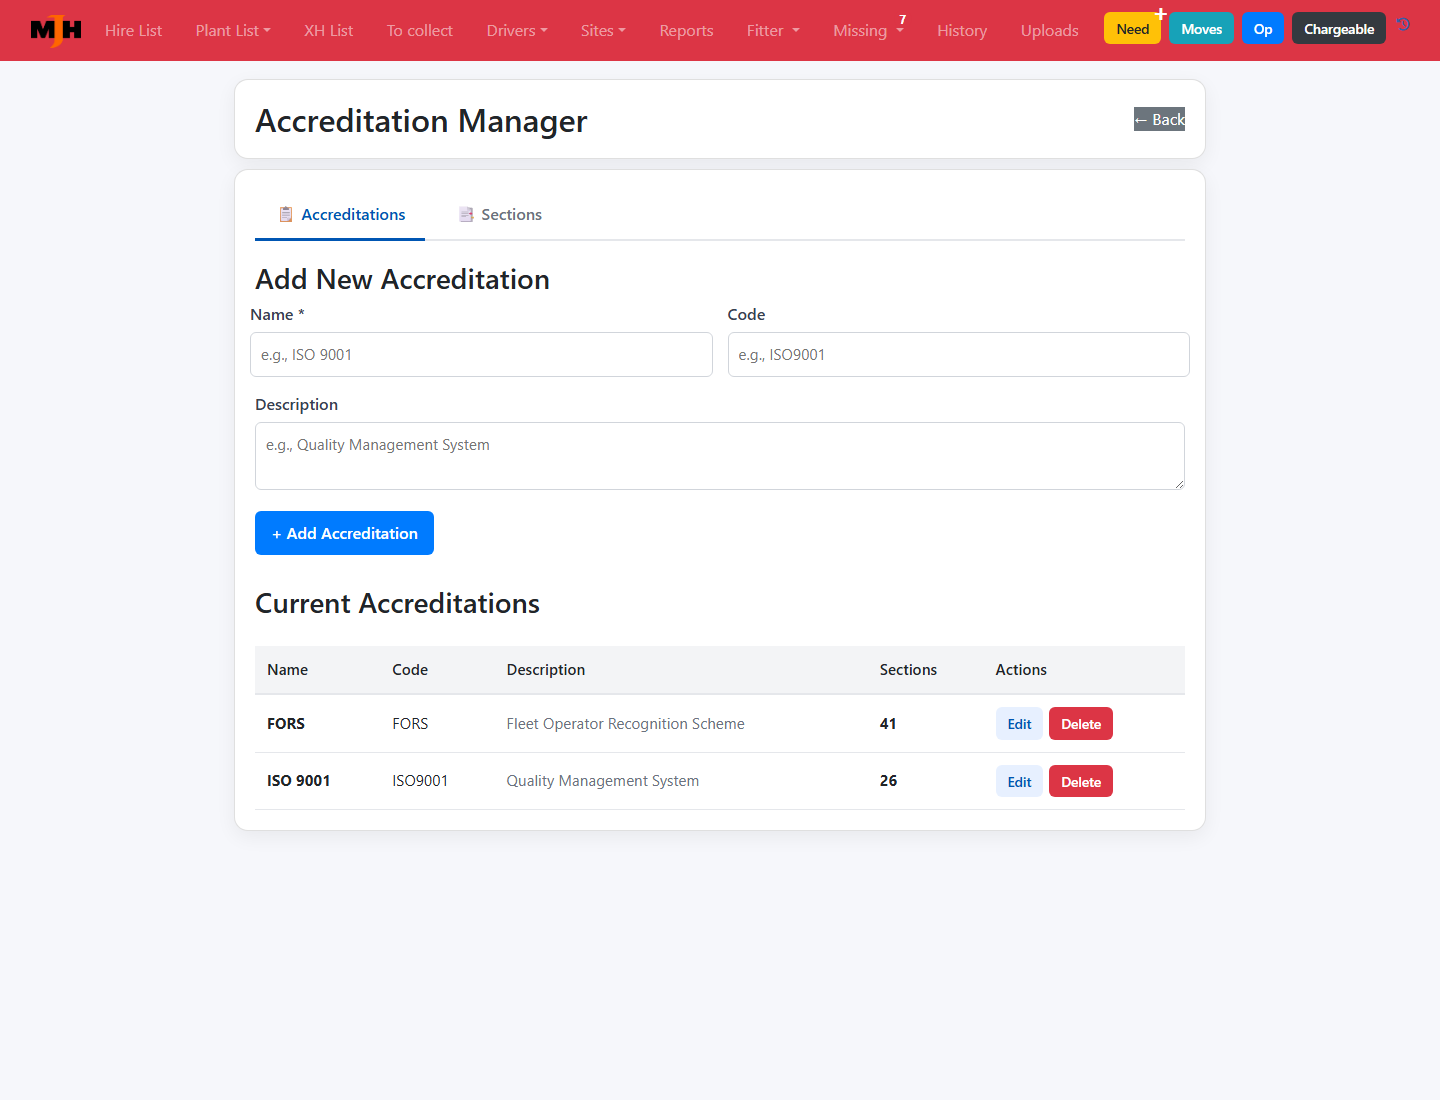This screenshot has width=1440, height=1100.
Task: Open the Uploads navbar item
Action: (x=1049, y=30)
